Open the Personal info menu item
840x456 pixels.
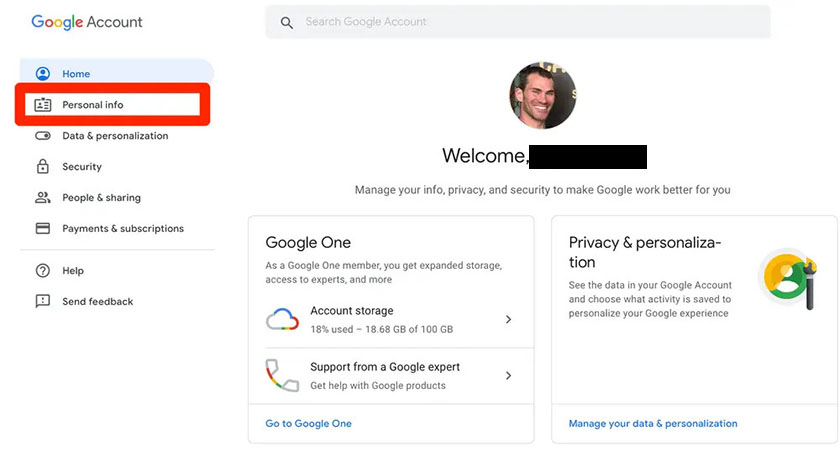point(93,105)
